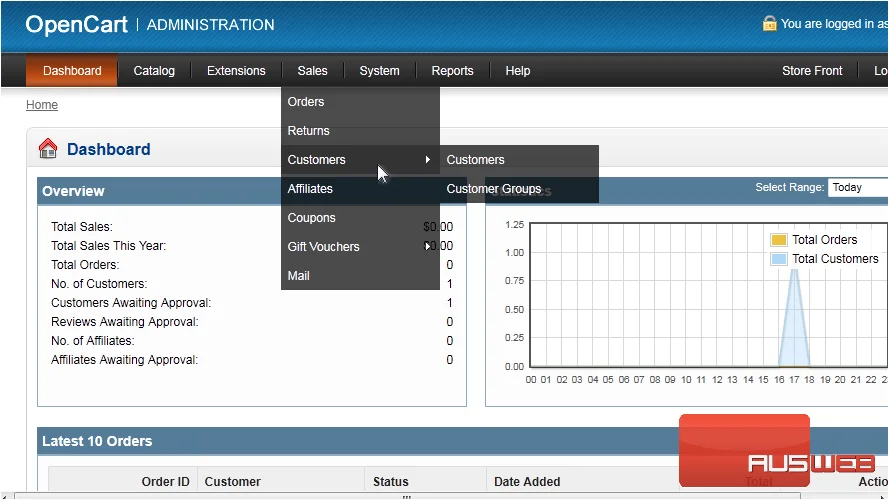
Task: Click the Total Orders yellow legend swatch
Action: click(x=779, y=240)
